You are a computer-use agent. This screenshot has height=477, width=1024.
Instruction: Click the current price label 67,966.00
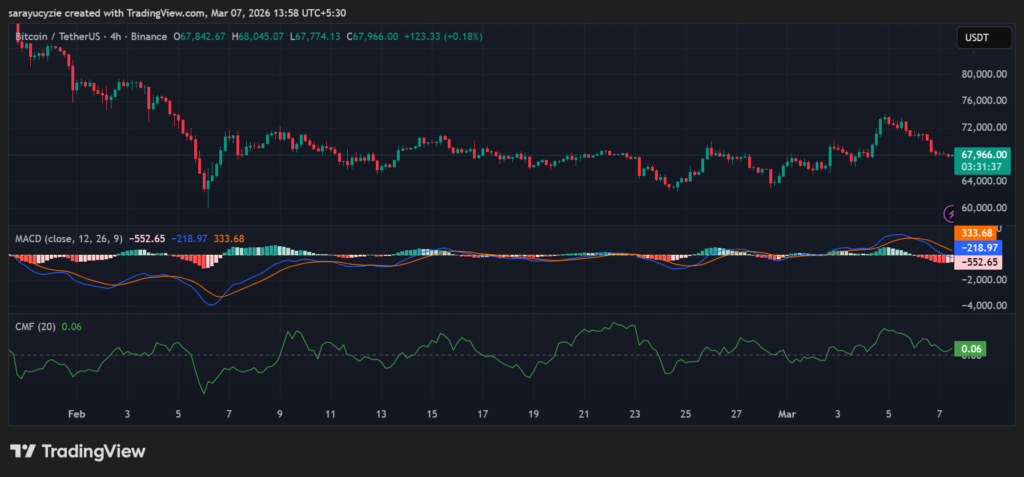tap(983, 155)
